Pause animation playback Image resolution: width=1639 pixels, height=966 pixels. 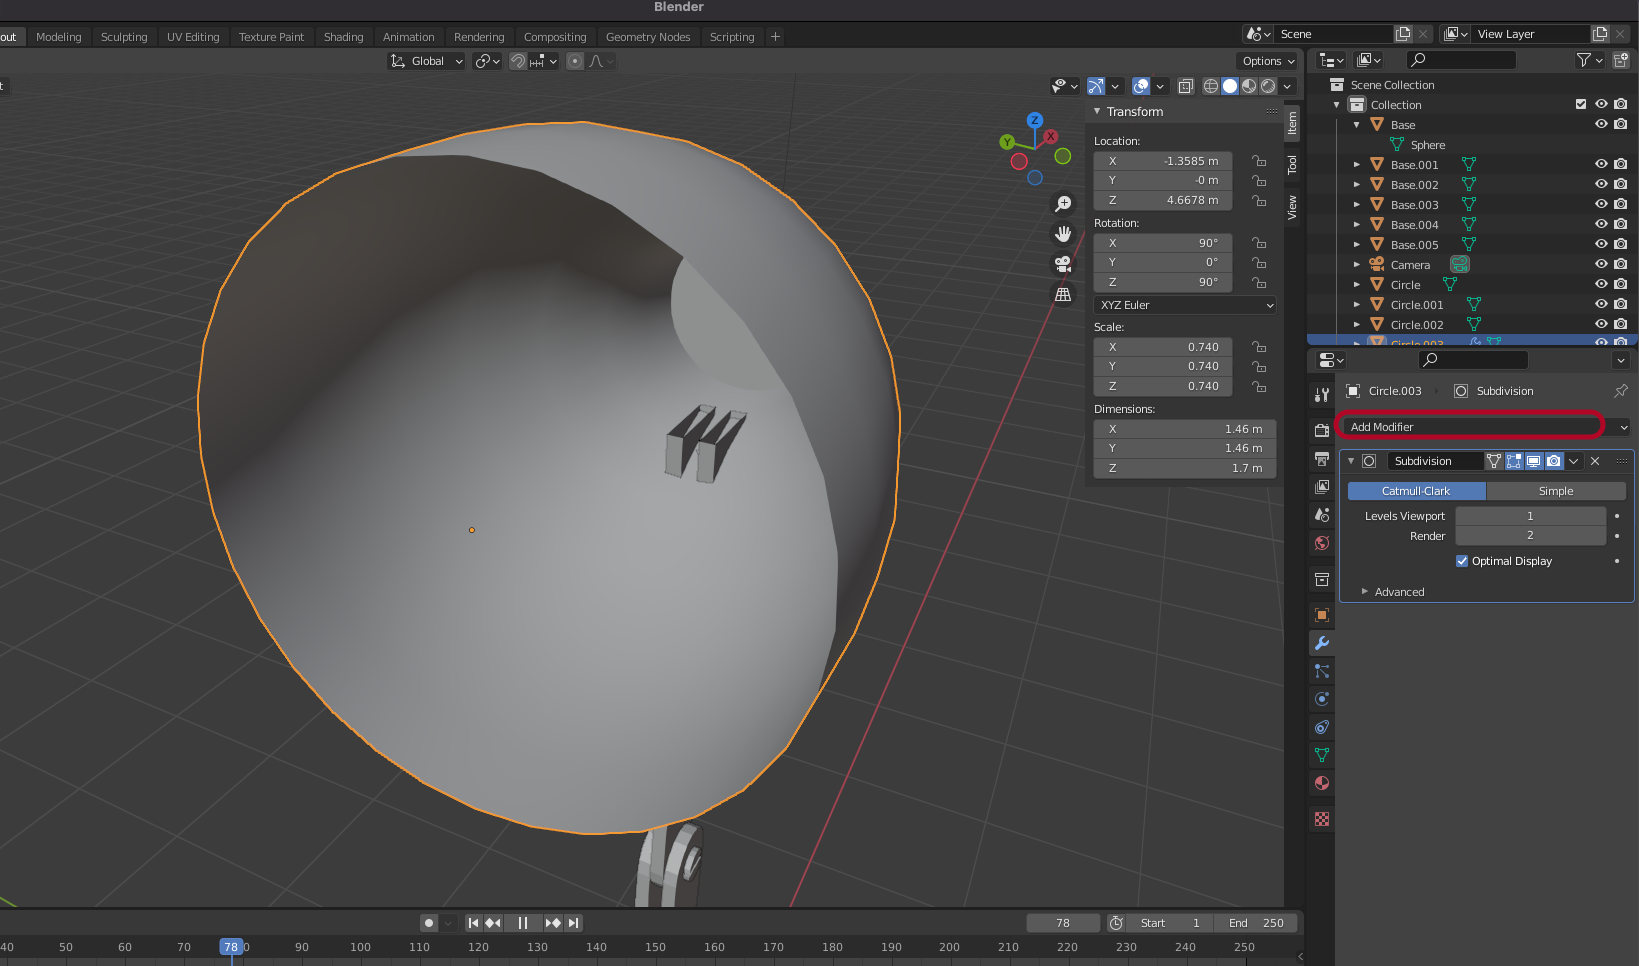[x=522, y=923]
